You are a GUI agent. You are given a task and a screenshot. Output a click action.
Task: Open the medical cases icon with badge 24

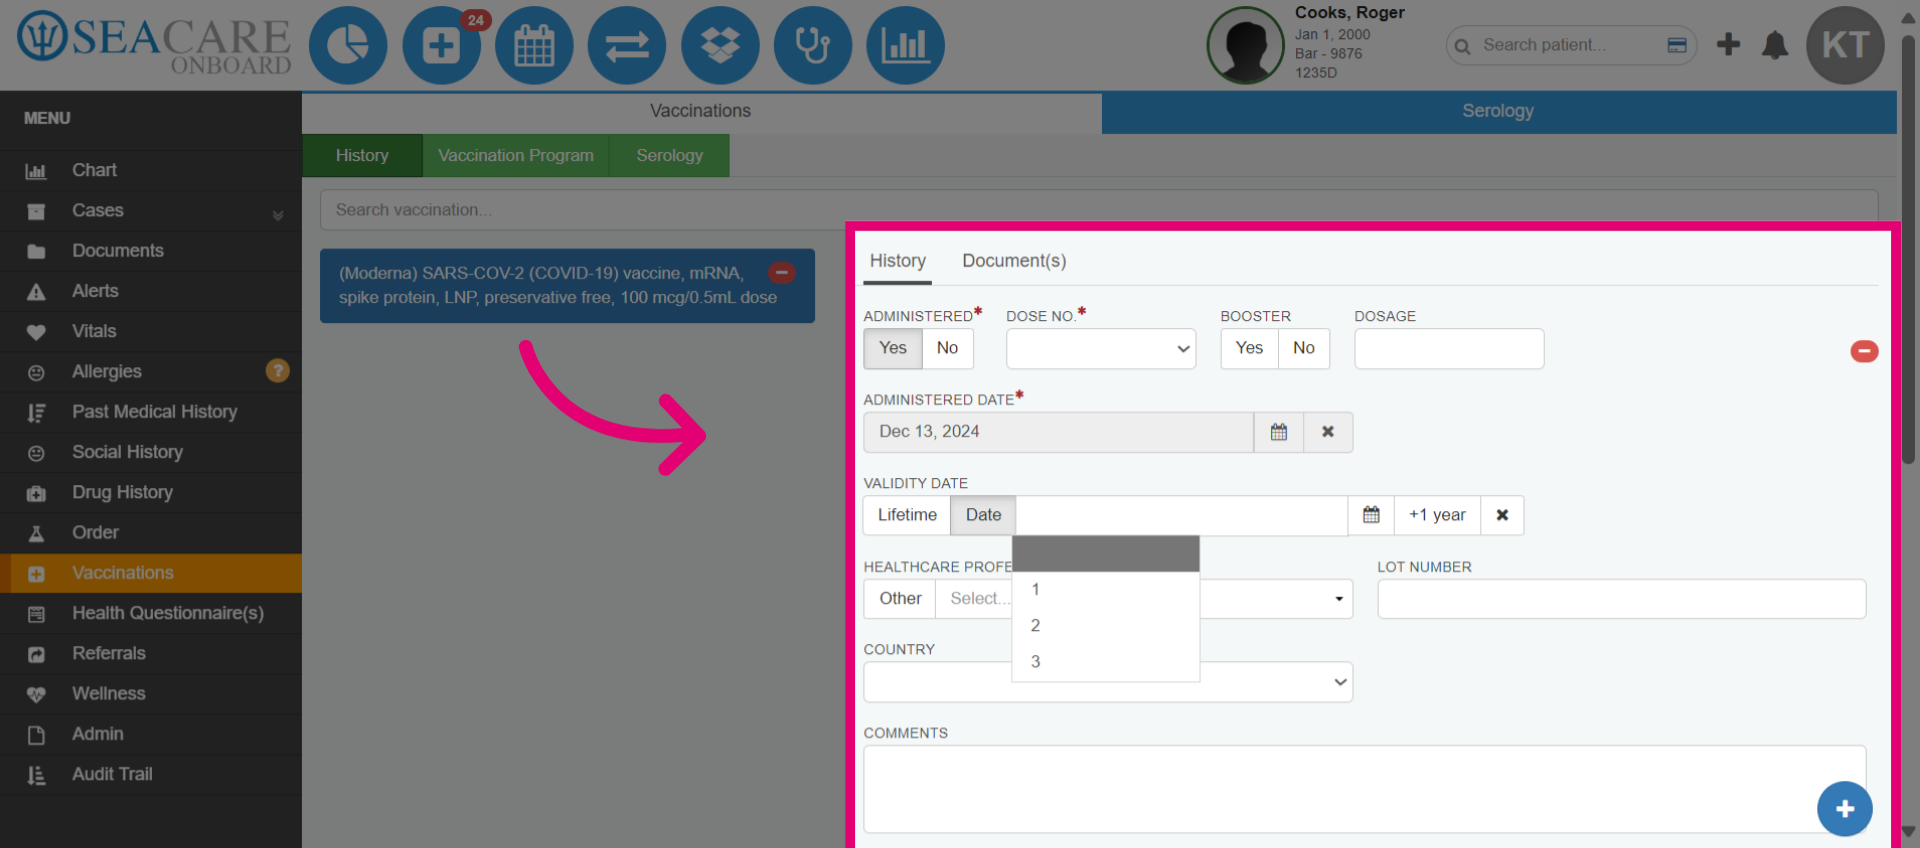[441, 45]
